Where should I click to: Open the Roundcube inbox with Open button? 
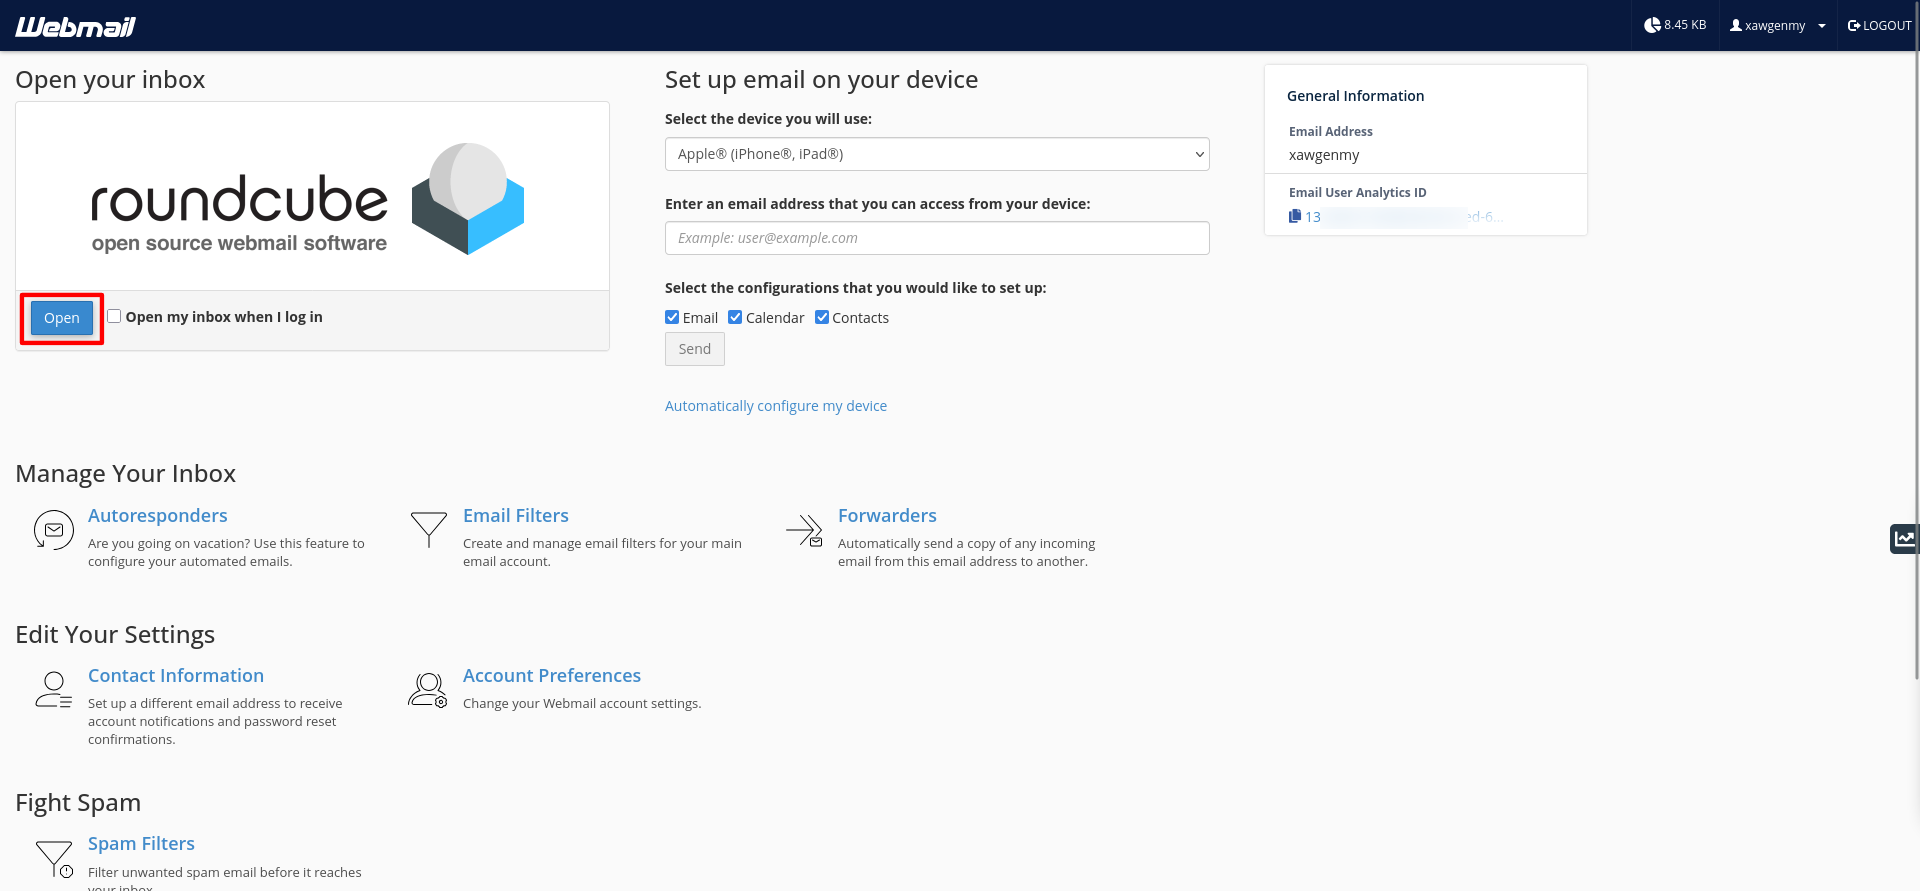click(62, 318)
